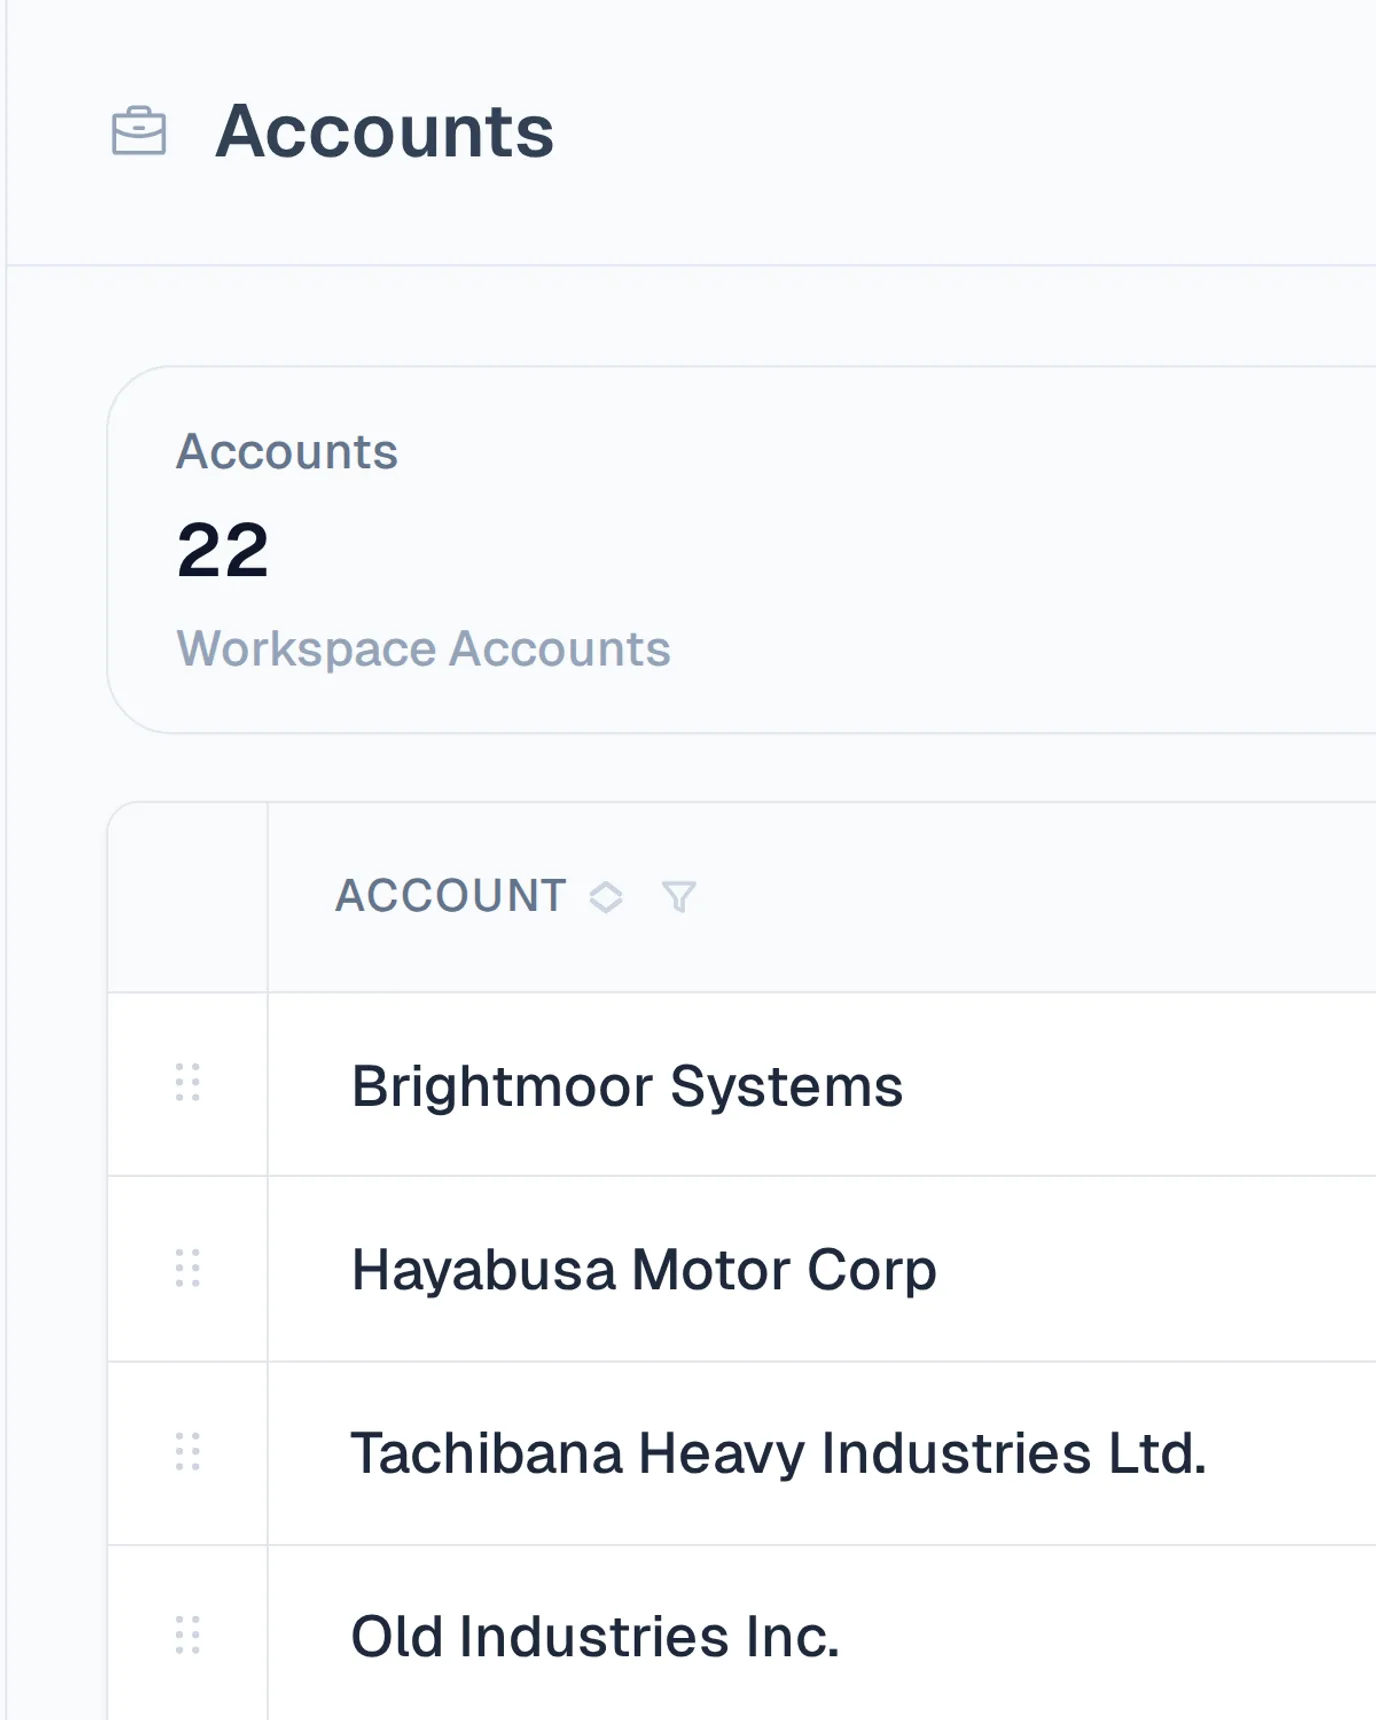Image resolution: width=1376 pixels, height=1720 pixels.
Task: Open the ACCOUNT column filter funnel
Action: (x=679, y=897)
